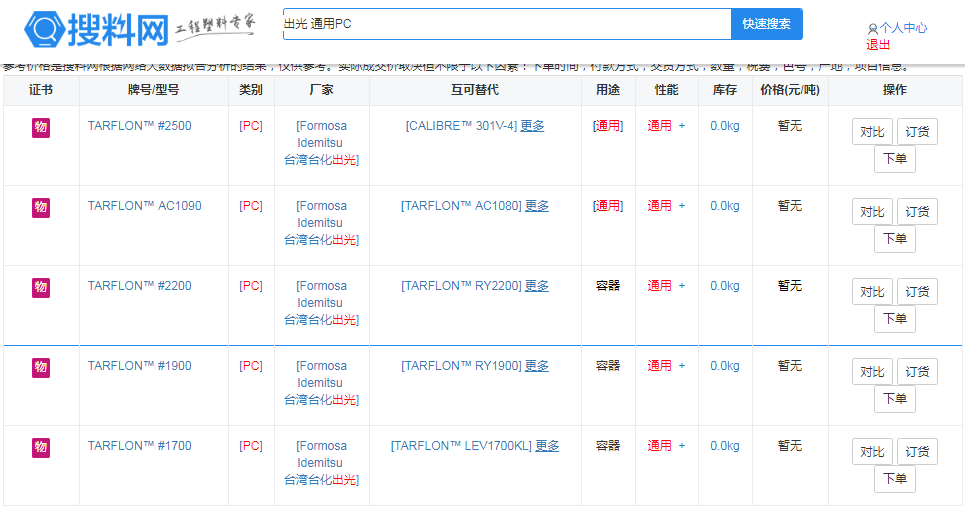Focus the search box containing 出光 通用PC
Viewport: 965px width, 506px height.
(506, 24)
